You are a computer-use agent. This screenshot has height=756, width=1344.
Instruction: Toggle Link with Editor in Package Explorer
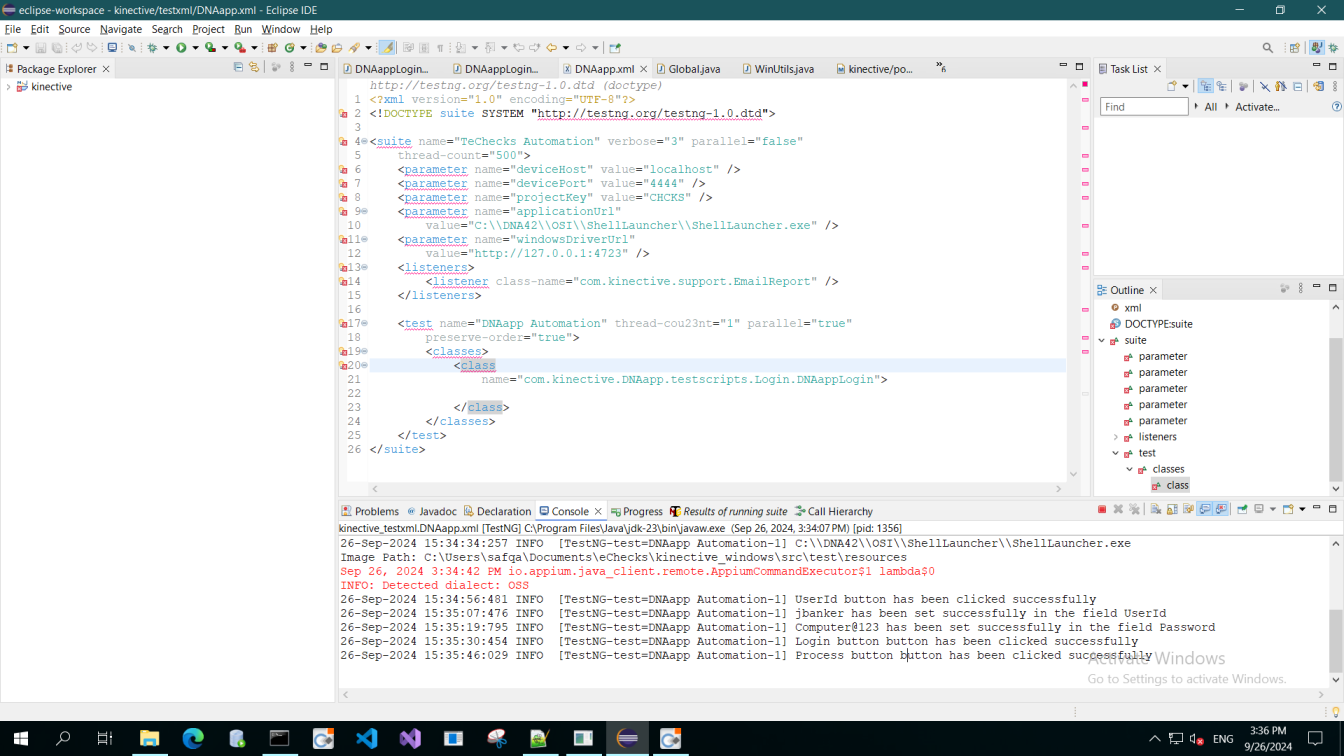coord(254,68)
